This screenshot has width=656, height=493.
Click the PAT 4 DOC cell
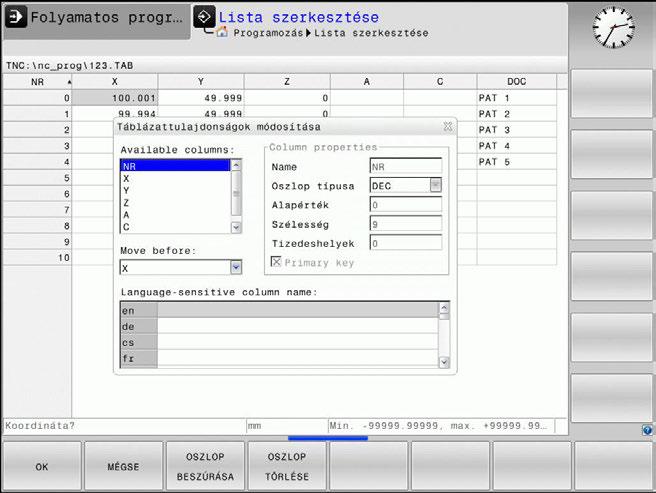point(517,146)
